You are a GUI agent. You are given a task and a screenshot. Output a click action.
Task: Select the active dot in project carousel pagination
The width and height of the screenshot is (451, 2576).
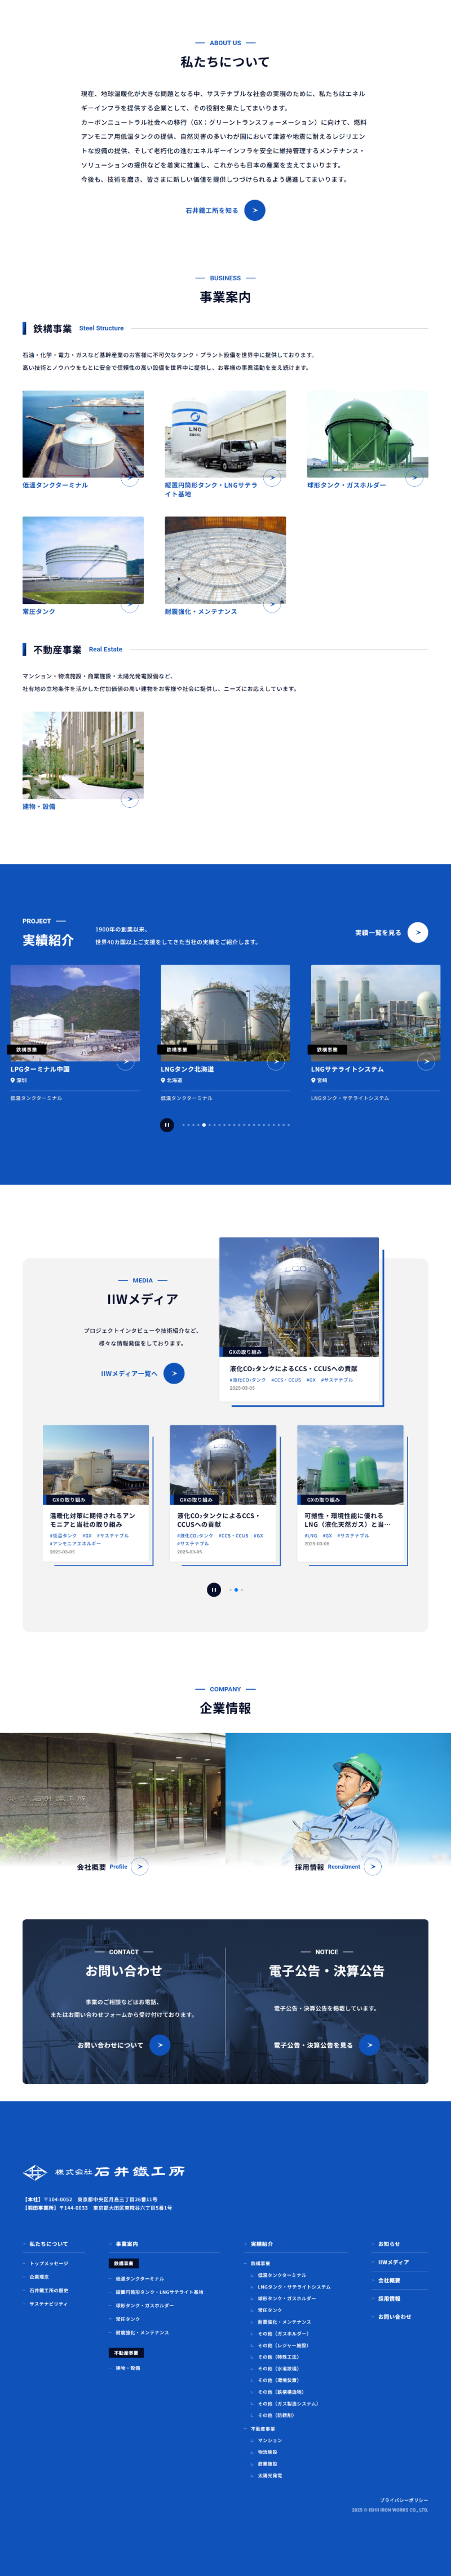click(204, 1125)
